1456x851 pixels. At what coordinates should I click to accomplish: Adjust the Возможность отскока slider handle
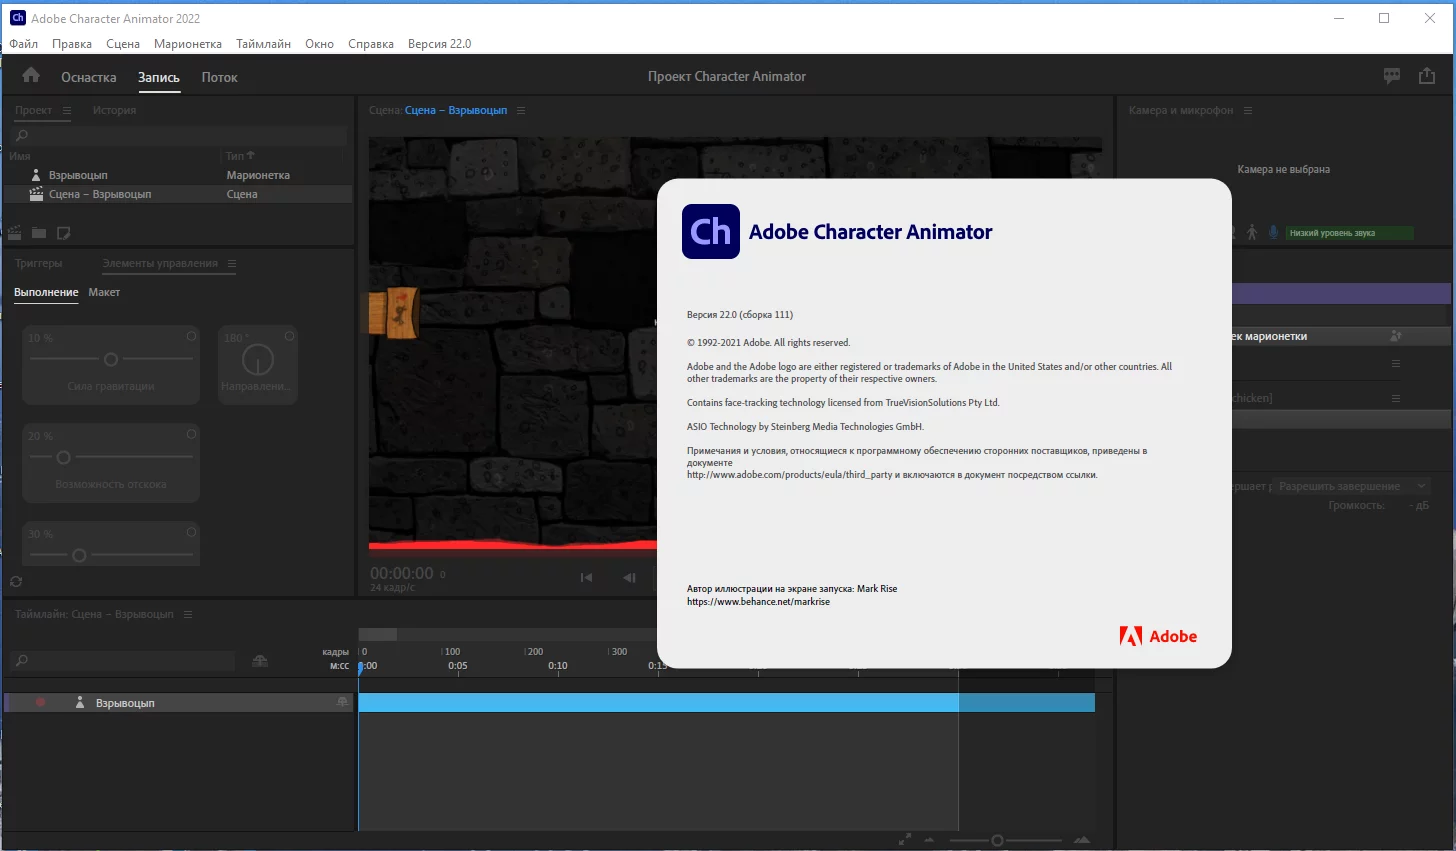point(64,457)
